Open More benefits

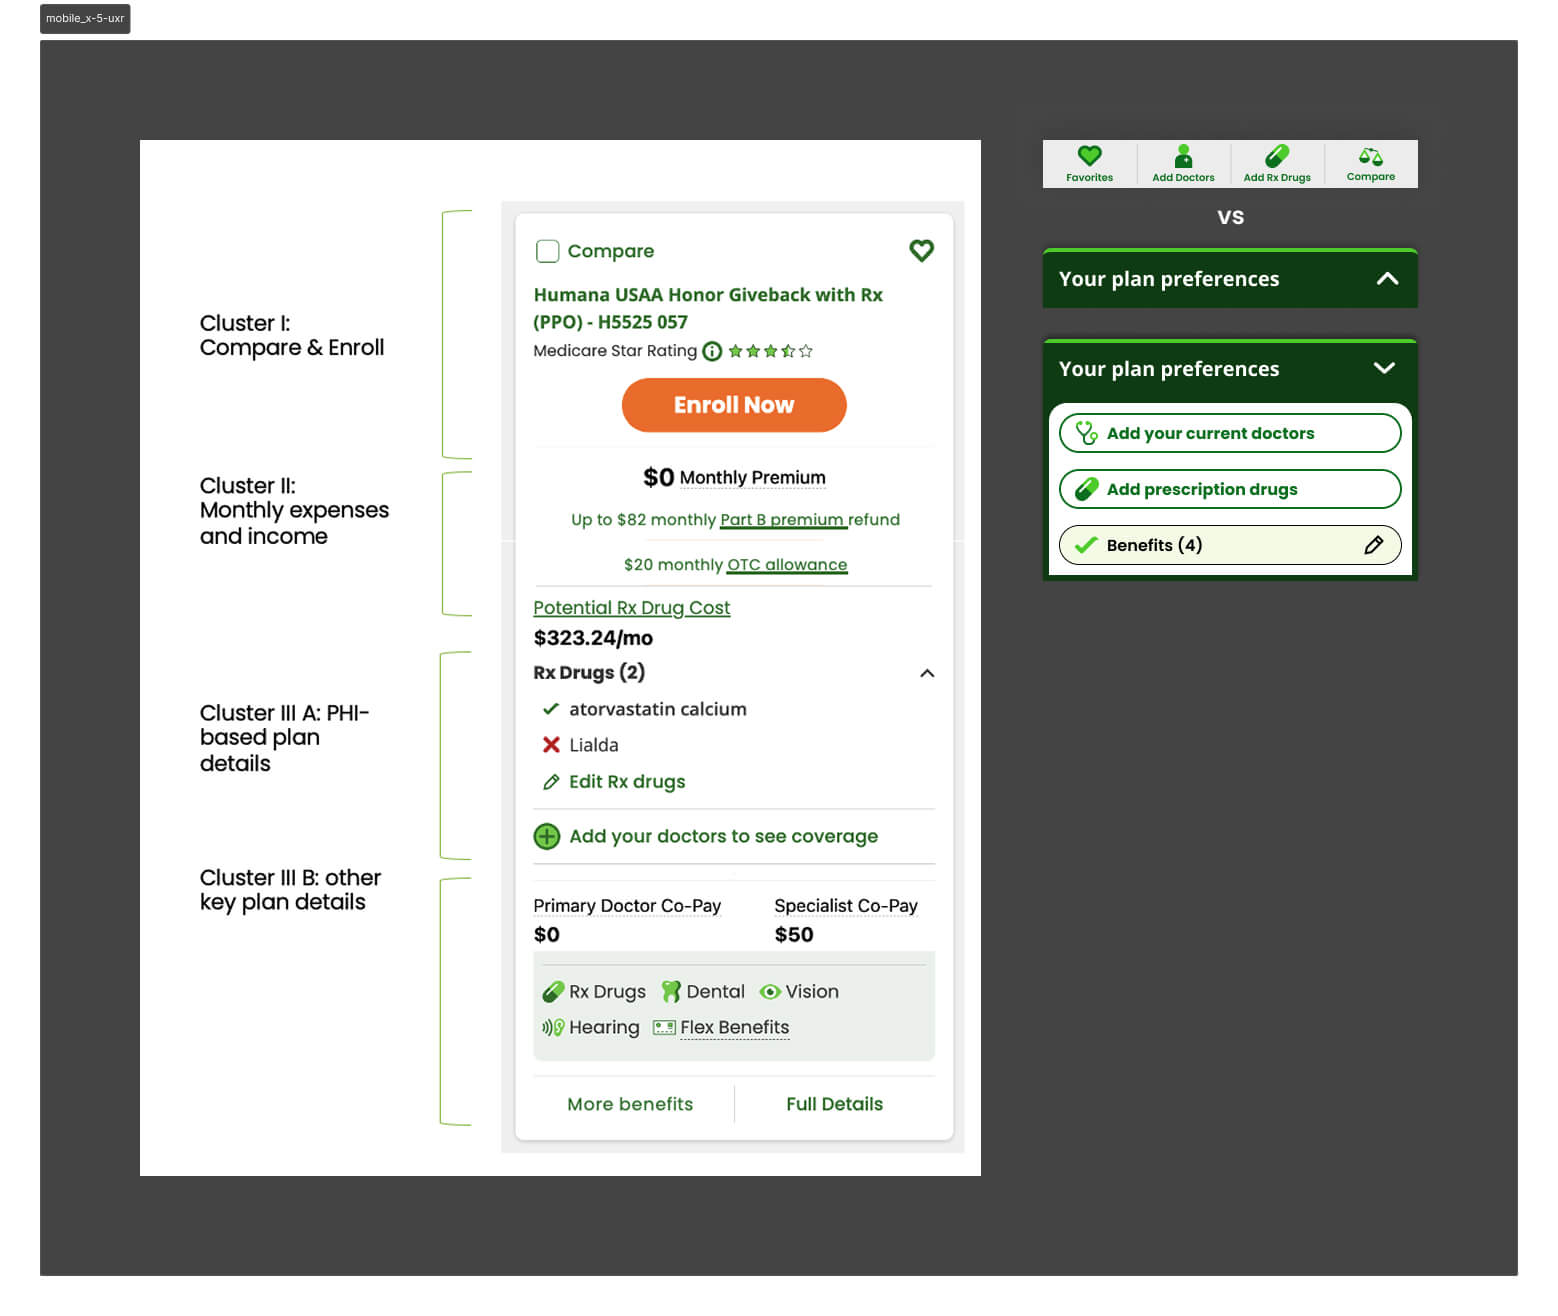pyautogui.click(x=630, y=1104)
